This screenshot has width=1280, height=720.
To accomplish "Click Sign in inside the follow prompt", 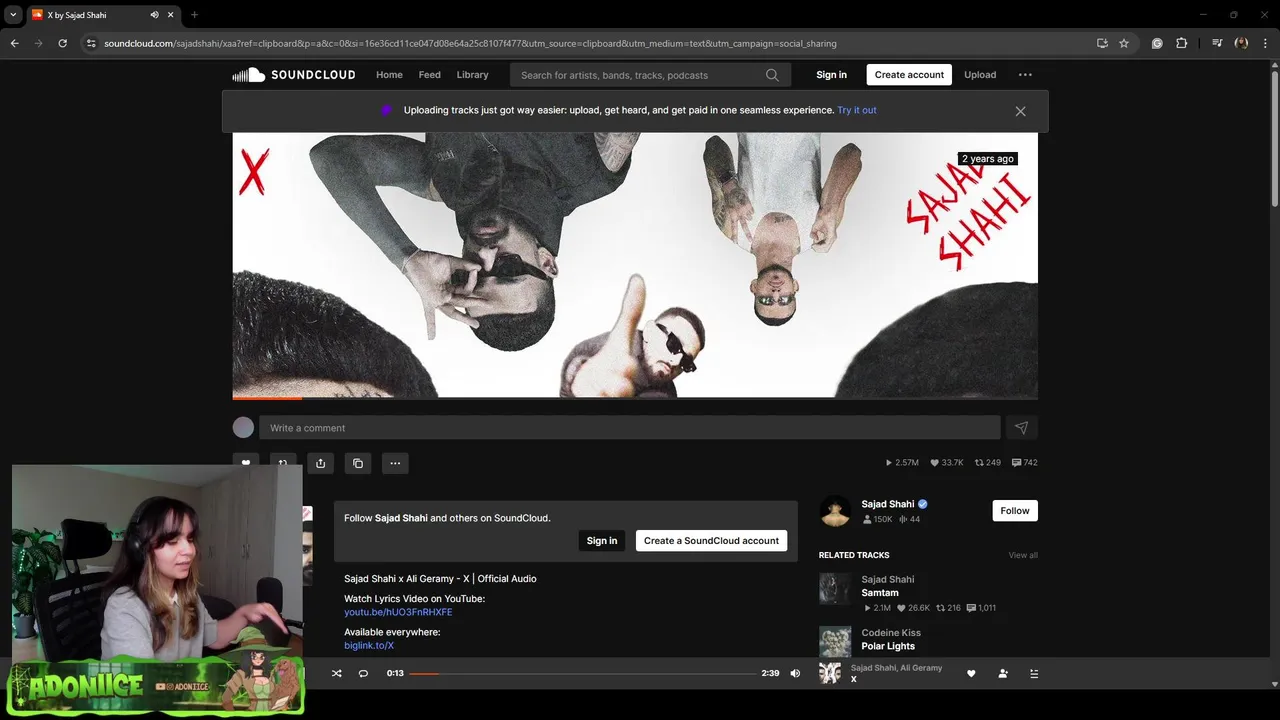I will pyautogui.click(x=602, y=541).
